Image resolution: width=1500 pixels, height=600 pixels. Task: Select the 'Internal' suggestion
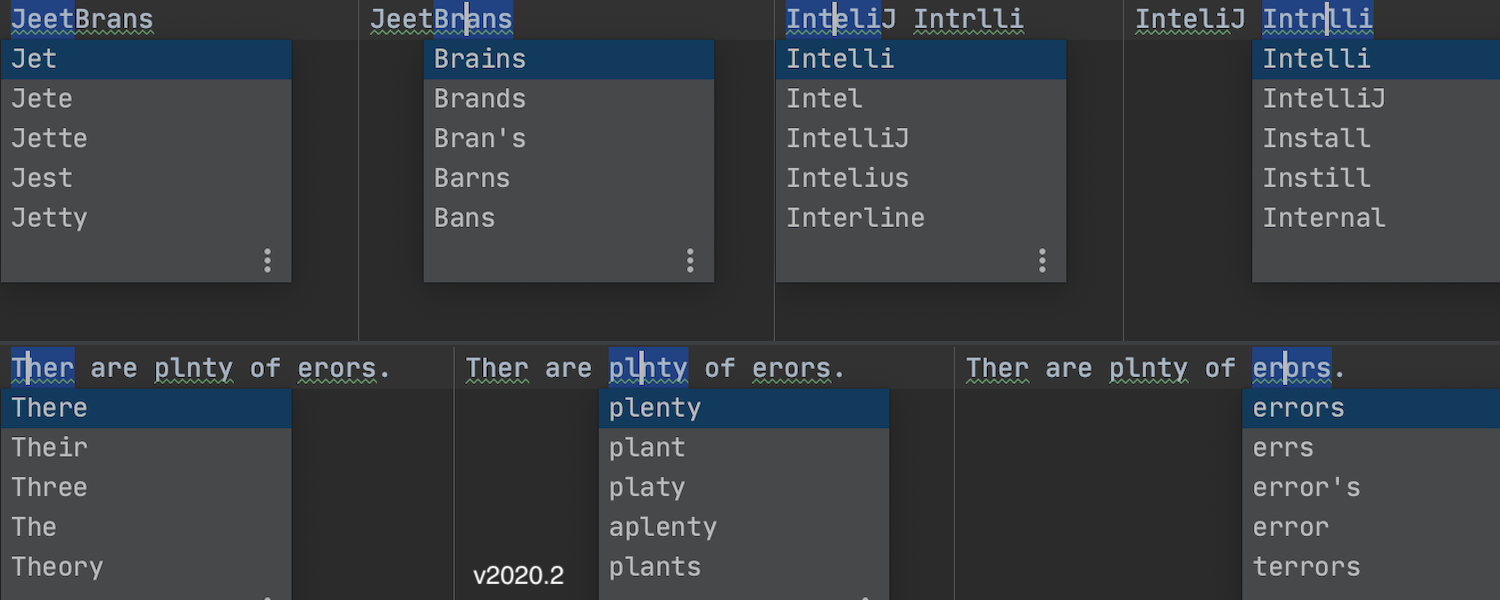coord(1376,218)
